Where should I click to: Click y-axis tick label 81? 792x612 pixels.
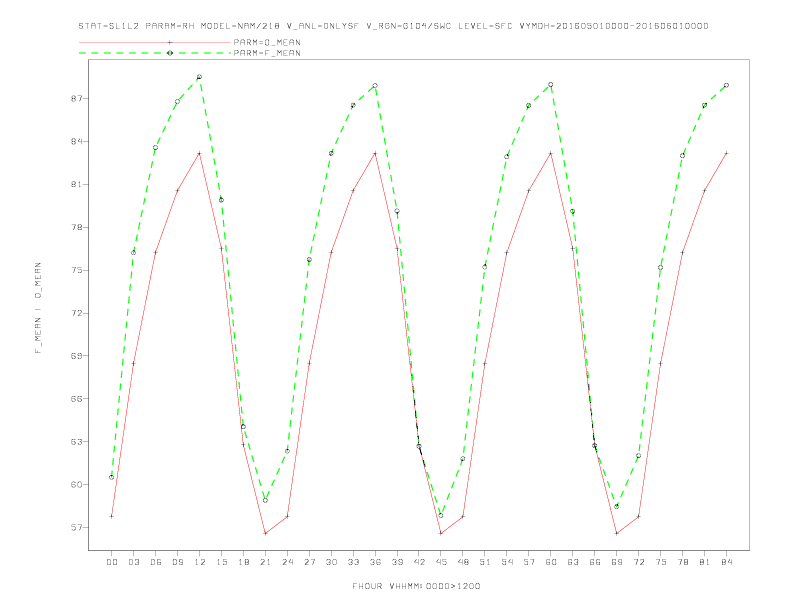point(77,184)
